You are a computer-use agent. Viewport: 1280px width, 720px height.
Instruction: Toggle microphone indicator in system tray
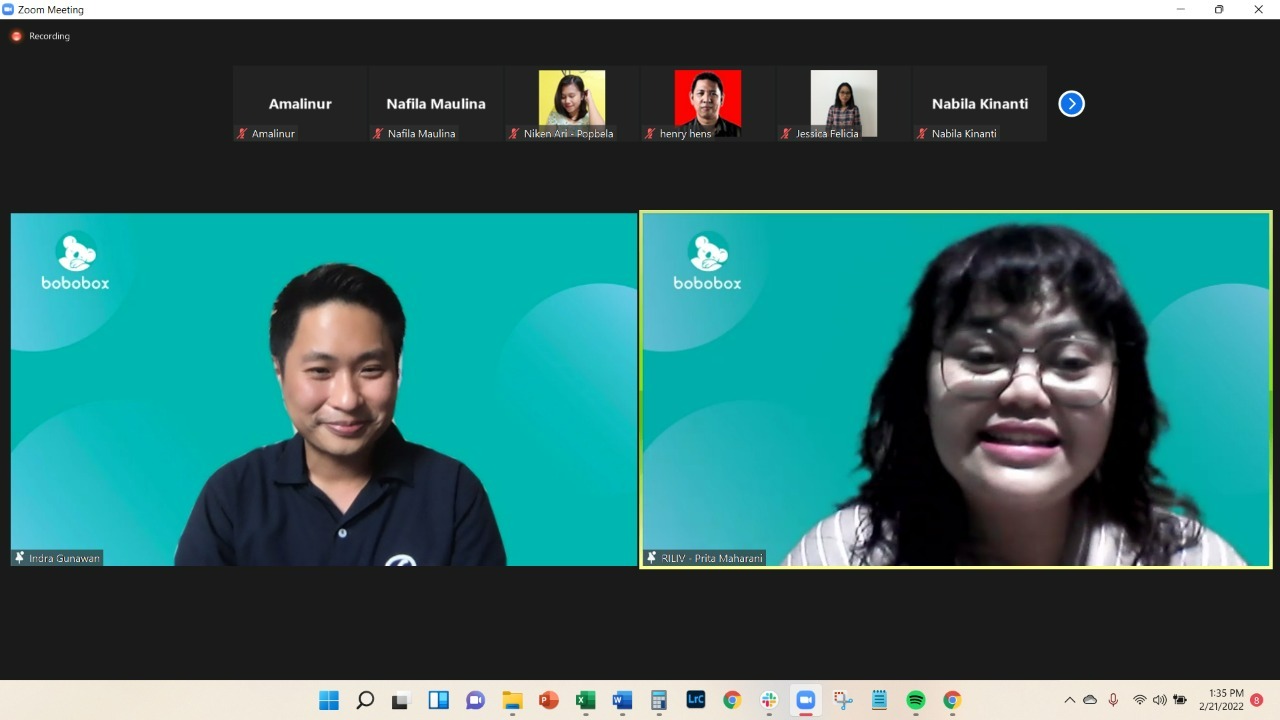coord(1113,700)
